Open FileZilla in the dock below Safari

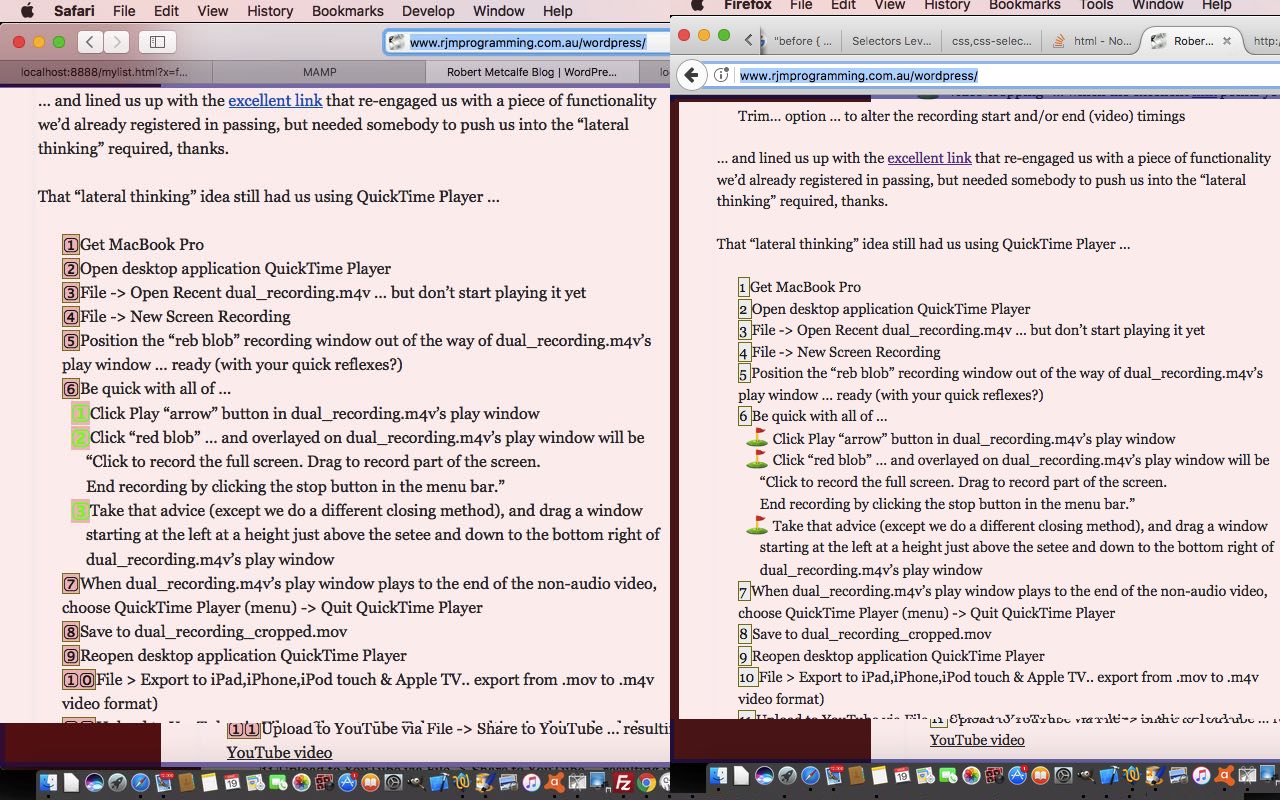pyautogui.click(x=623, y=782)
